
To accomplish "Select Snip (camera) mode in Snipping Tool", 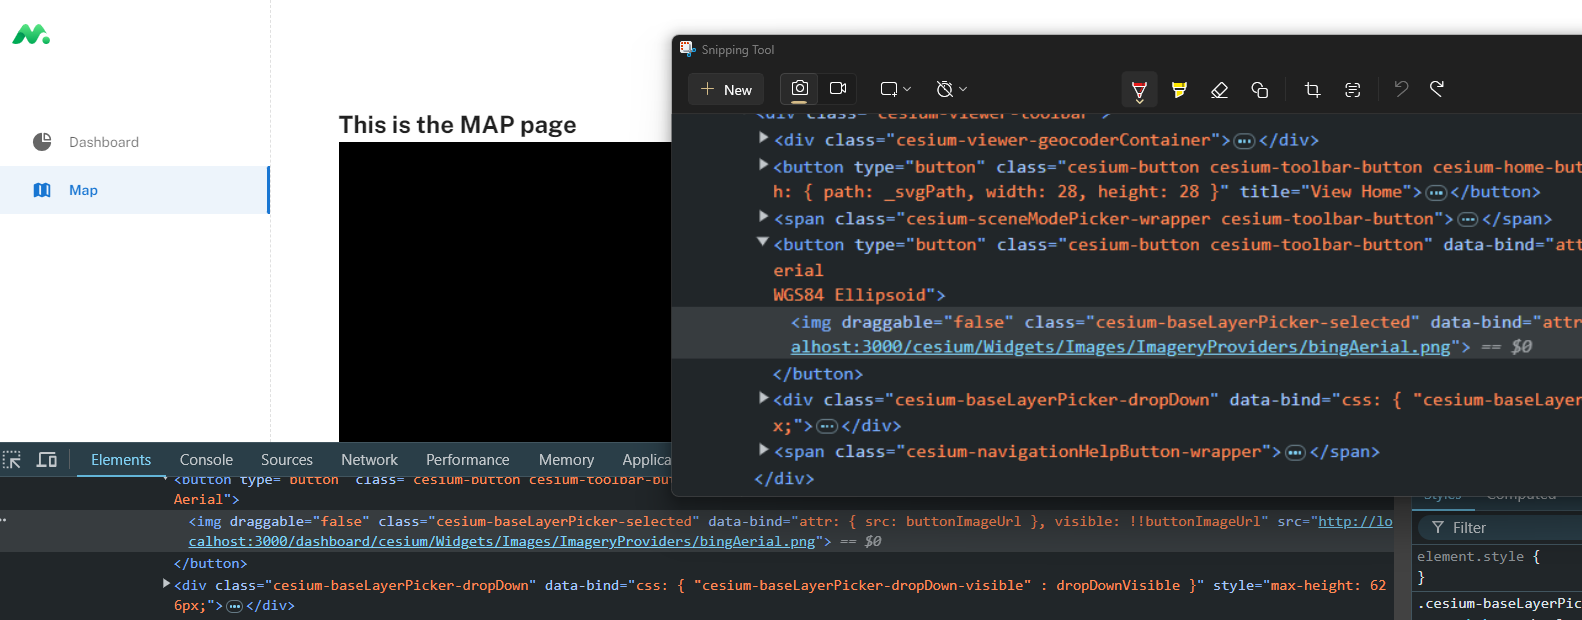I will (799, 89).
